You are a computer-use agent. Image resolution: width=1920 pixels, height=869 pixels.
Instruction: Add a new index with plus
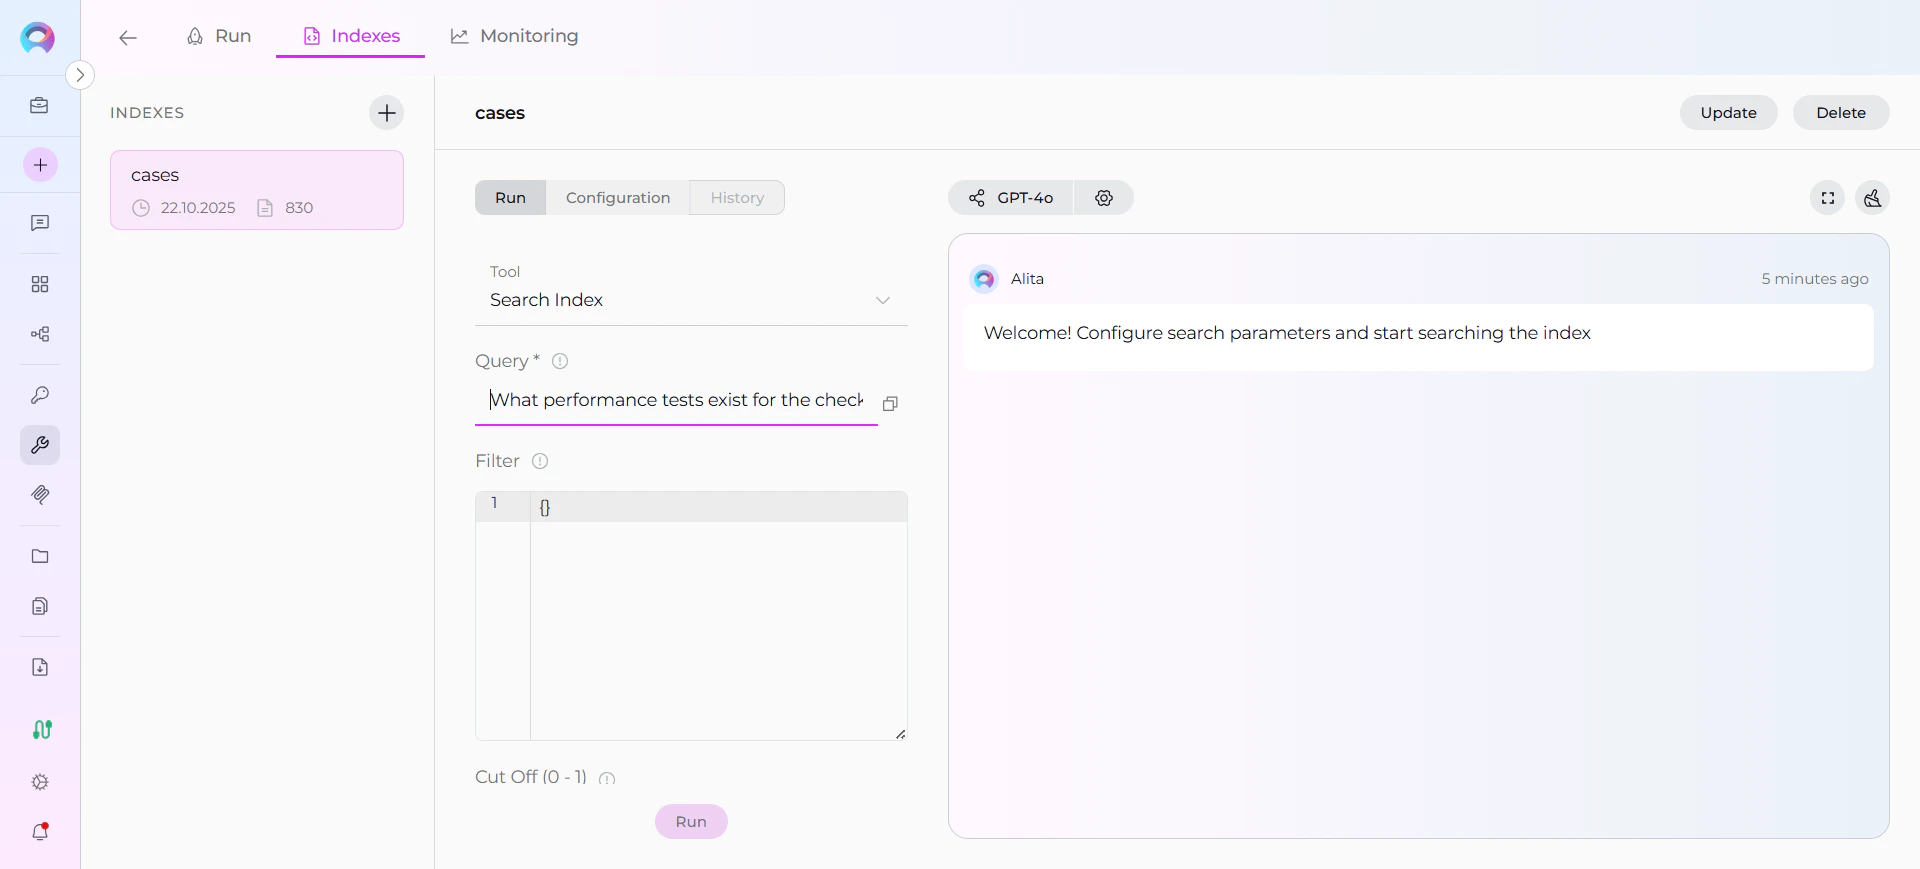coord(387,113)
